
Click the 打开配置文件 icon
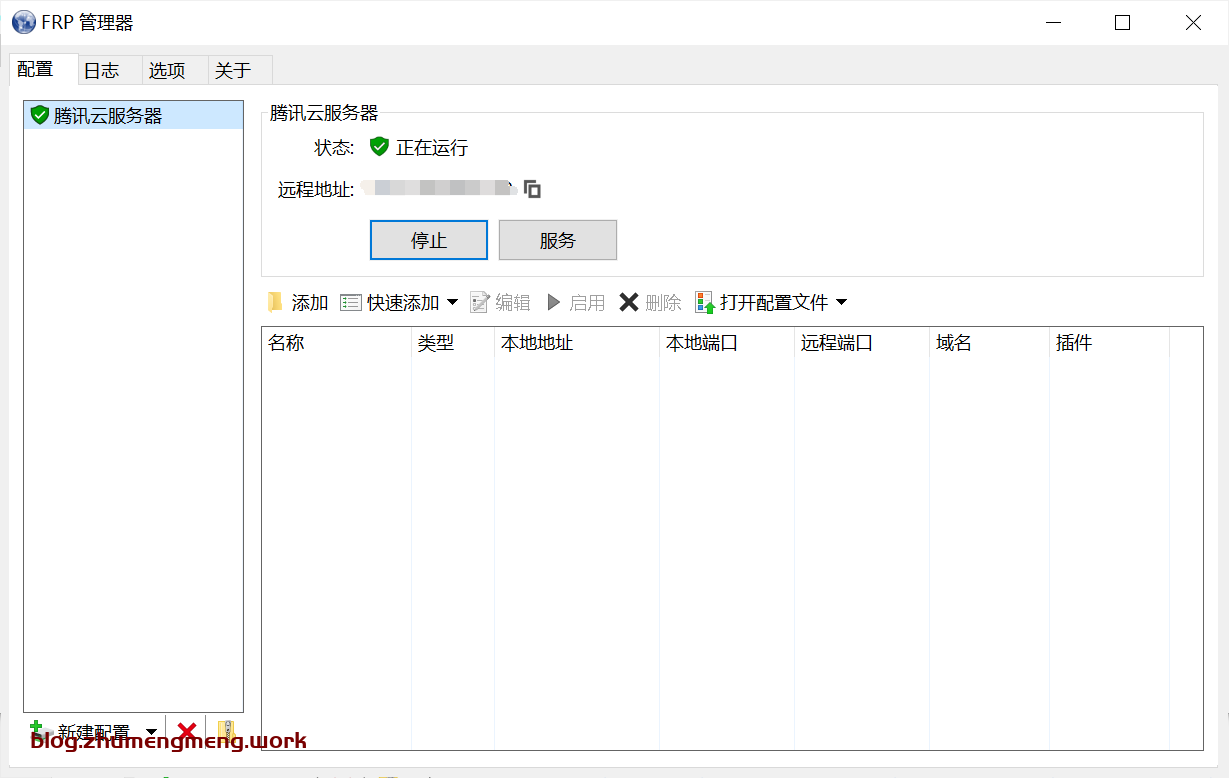pyautogui.click(x=705, y=302)
